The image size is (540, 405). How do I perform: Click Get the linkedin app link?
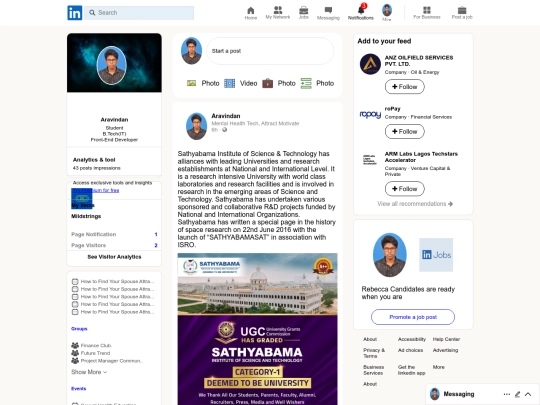412,370
